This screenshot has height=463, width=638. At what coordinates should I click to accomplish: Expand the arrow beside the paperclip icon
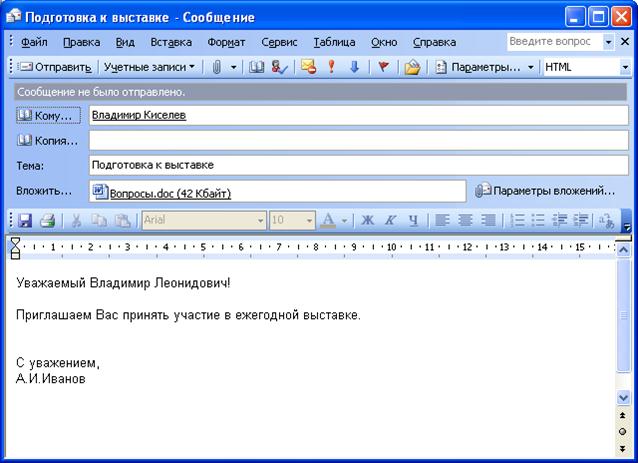click(x=234, y=67)
